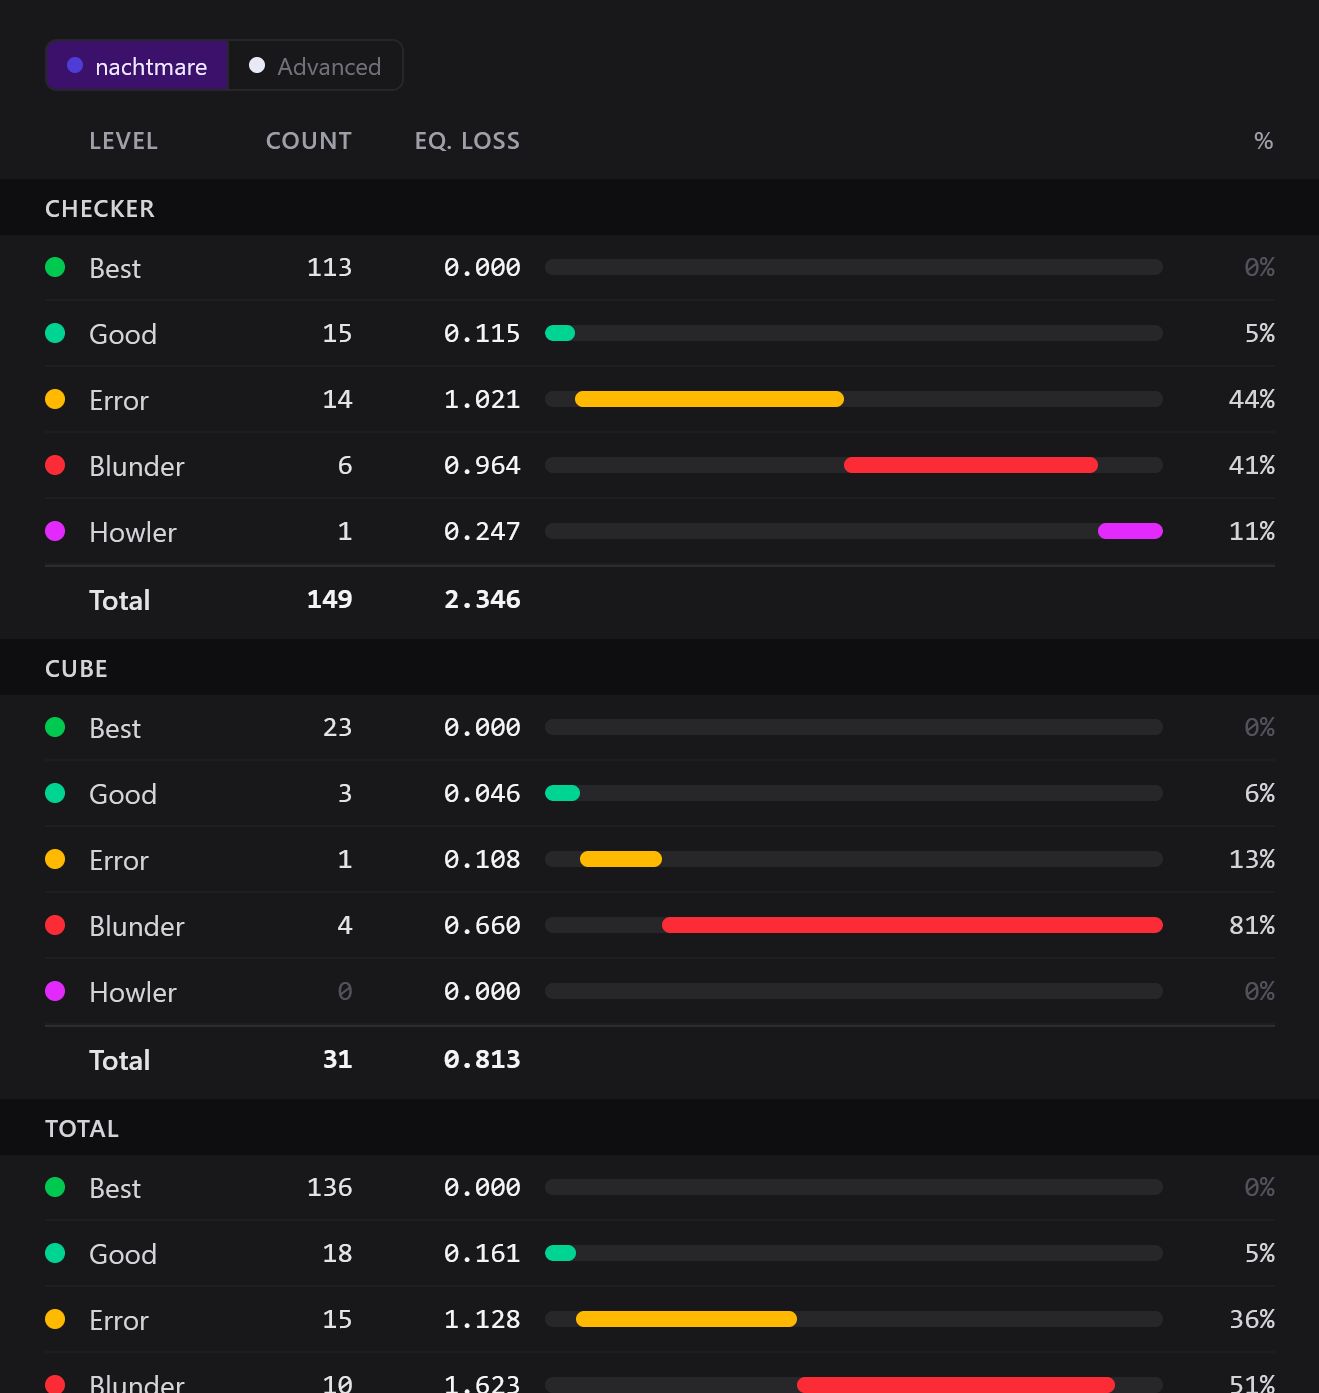The height and width of the screenshot is (1393, 1319).
Task: Click the teal dot for Total Good
Action: (x=55, y=1253)
